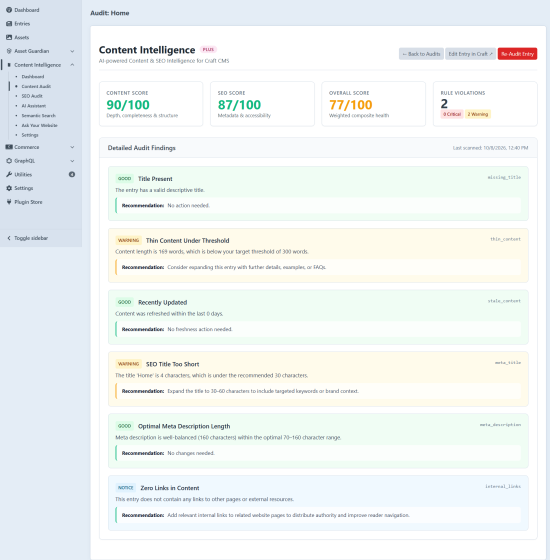Screen dimensions: 550x560
Task: Open the Semantic Search submenu item
Action: point(38,115)
